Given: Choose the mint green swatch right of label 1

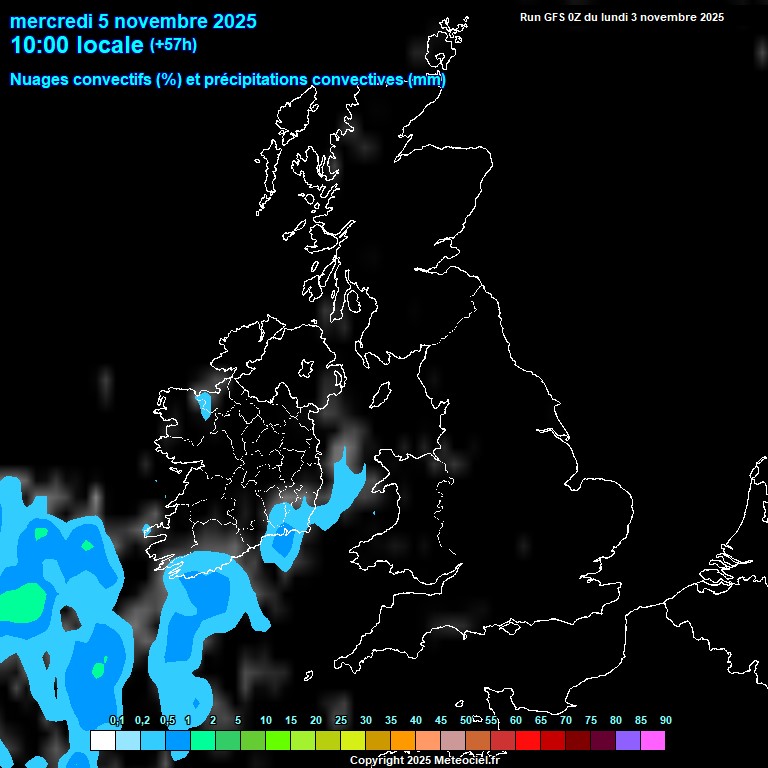Looking at the screenshot, I should pyautogui.click(x=202, y=740).
